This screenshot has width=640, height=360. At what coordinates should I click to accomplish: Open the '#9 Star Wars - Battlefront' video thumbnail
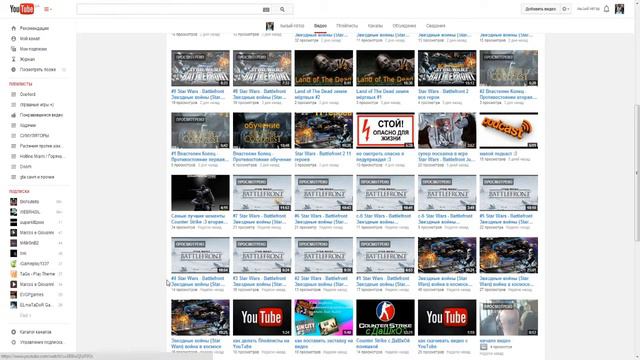(x=200, y=68)
